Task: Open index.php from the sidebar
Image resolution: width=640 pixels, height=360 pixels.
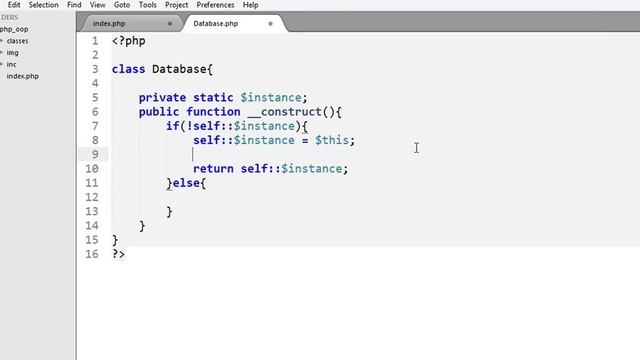Action: (x=23, y=76)
